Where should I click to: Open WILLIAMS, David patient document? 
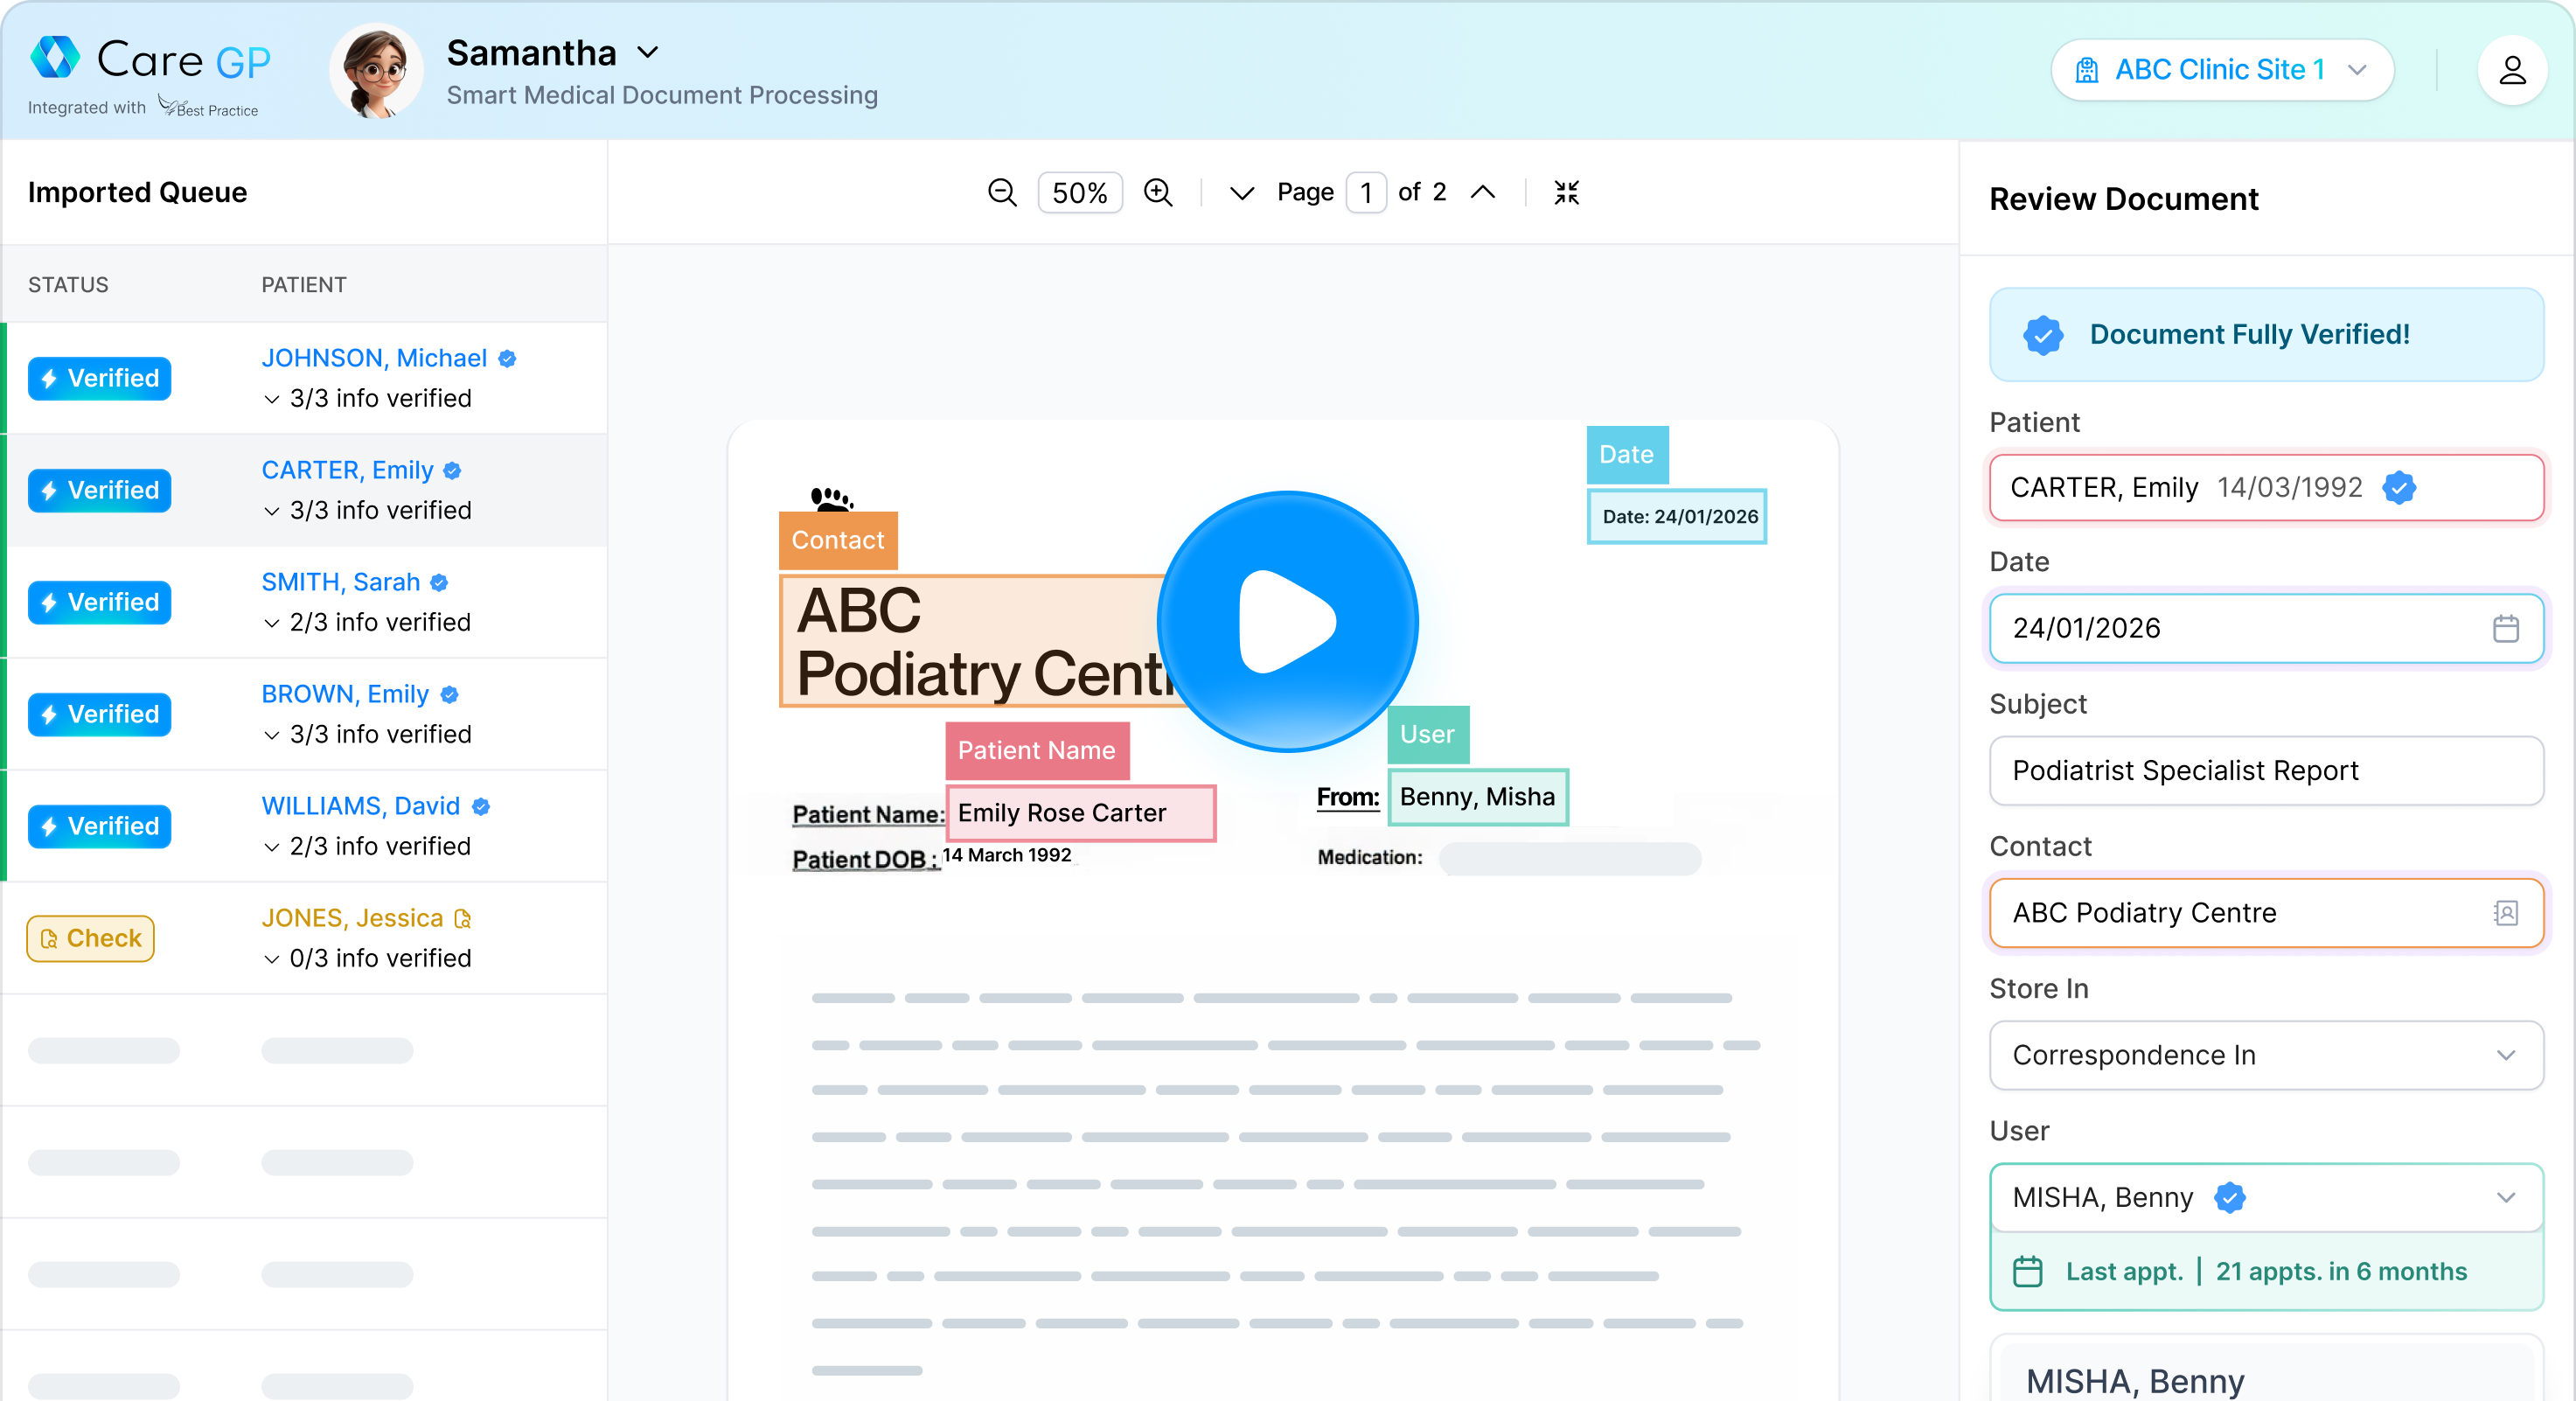pyautogui.click(x=360, y=806)
